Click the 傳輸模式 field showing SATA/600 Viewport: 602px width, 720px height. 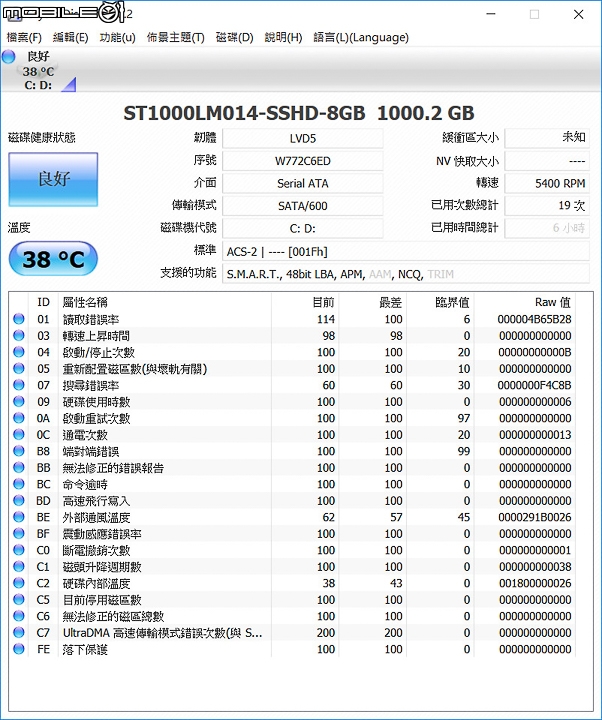click(303, 206)
